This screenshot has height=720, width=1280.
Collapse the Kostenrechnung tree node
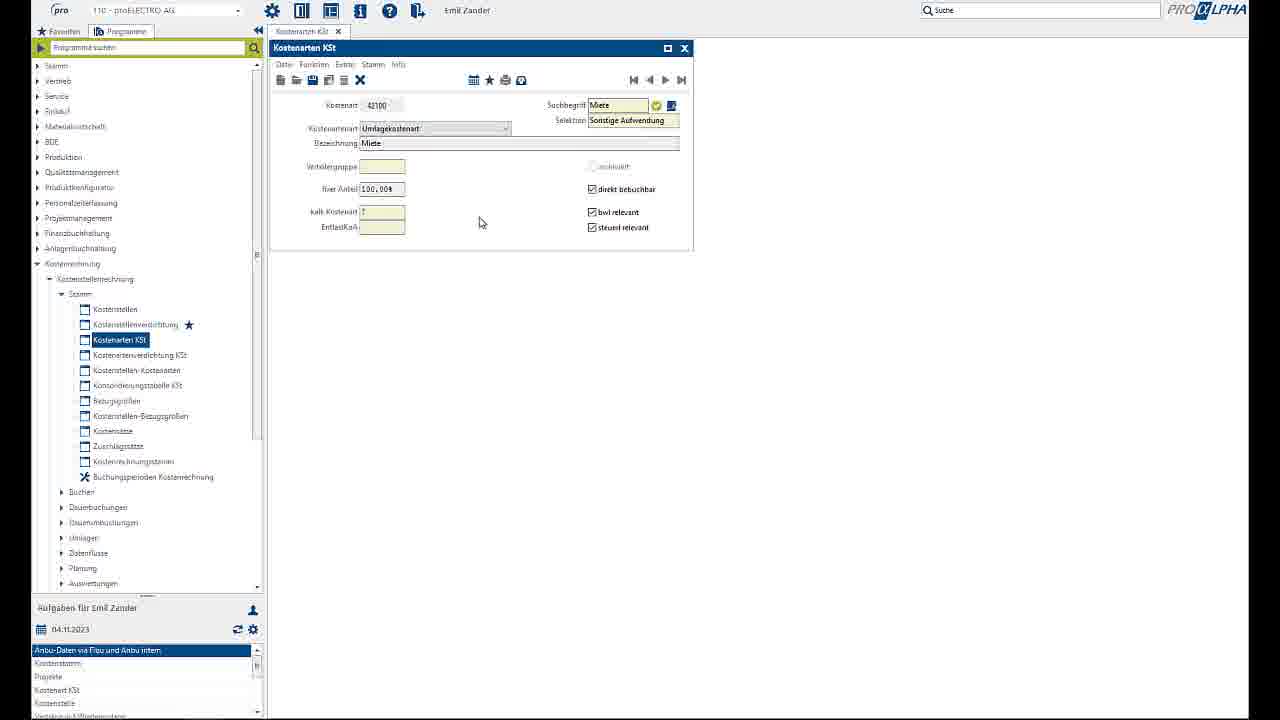click(38, 264)
